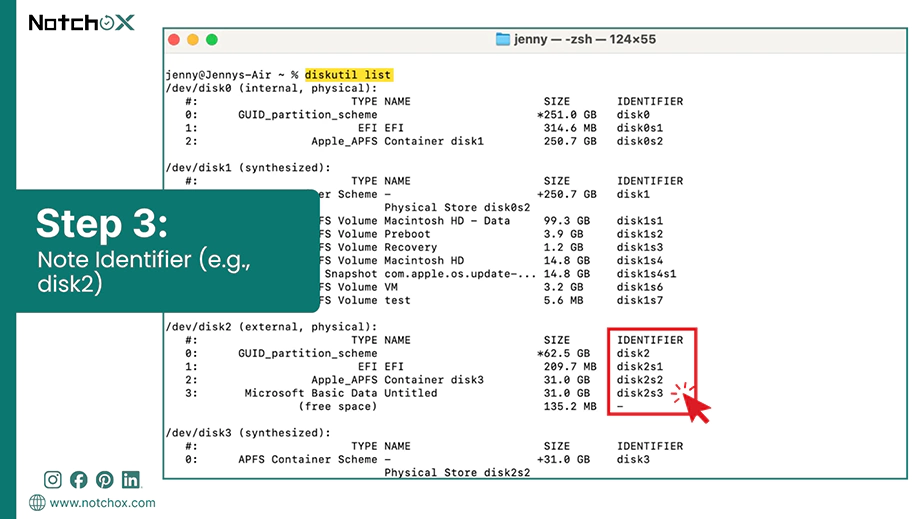Screen dimensions: 922x519
Task: Click the globe icon beside the website address
Action: click(37, 503)
